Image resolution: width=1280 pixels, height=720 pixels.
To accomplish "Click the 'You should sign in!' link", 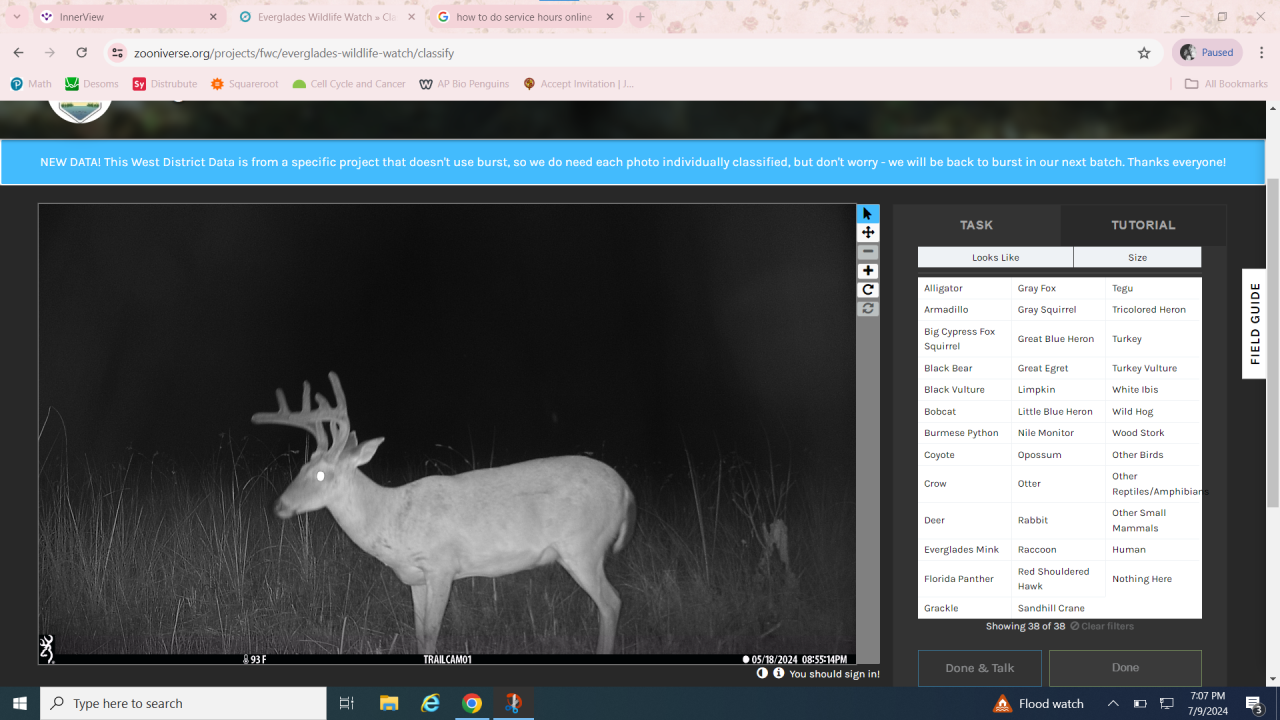I will point(834,674).
